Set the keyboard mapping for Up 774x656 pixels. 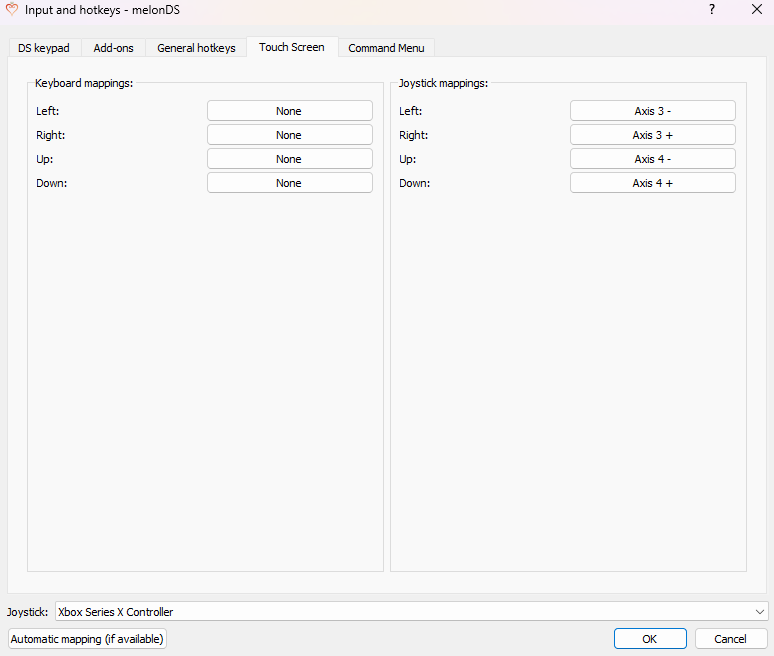coord(289,159)
